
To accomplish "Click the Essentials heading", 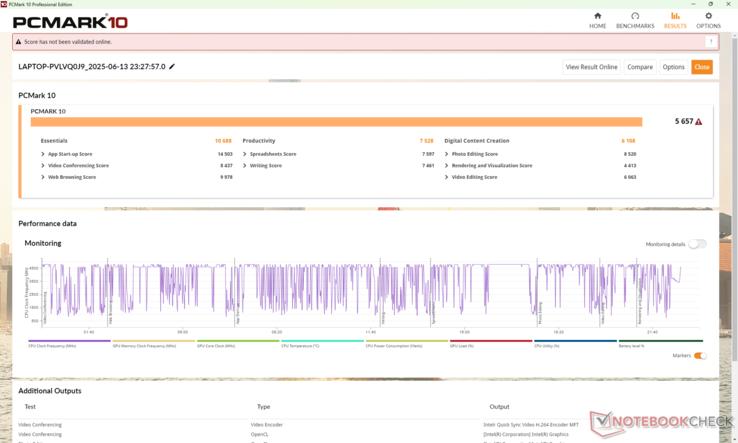I will (54, 141).
